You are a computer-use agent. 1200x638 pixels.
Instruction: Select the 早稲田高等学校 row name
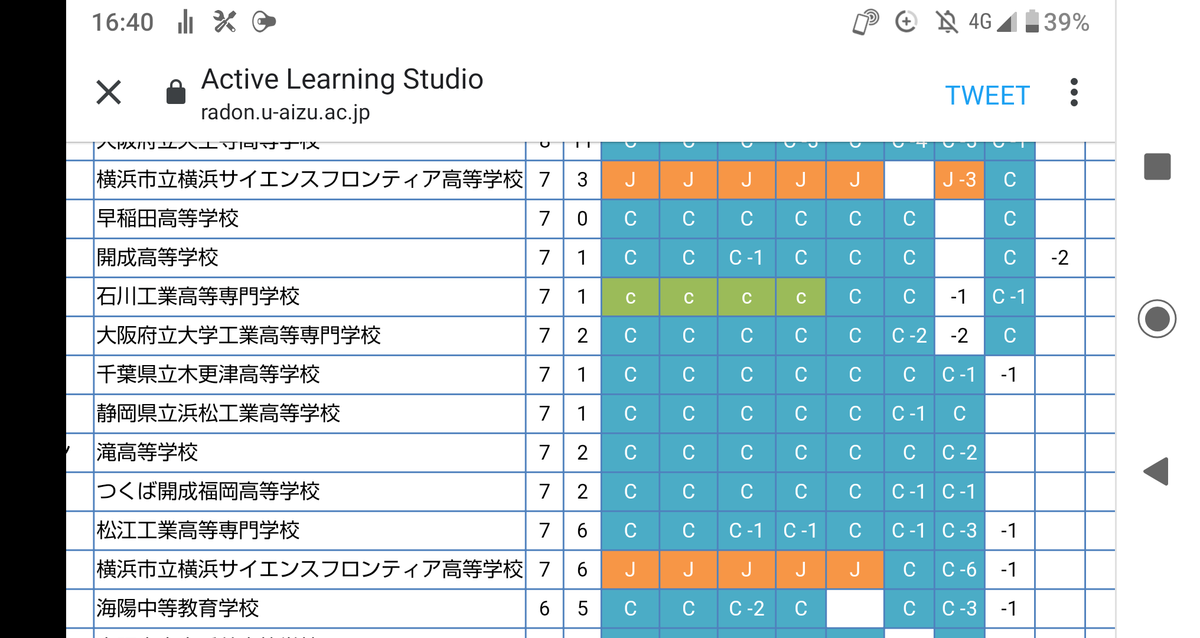tap(168, 218)
